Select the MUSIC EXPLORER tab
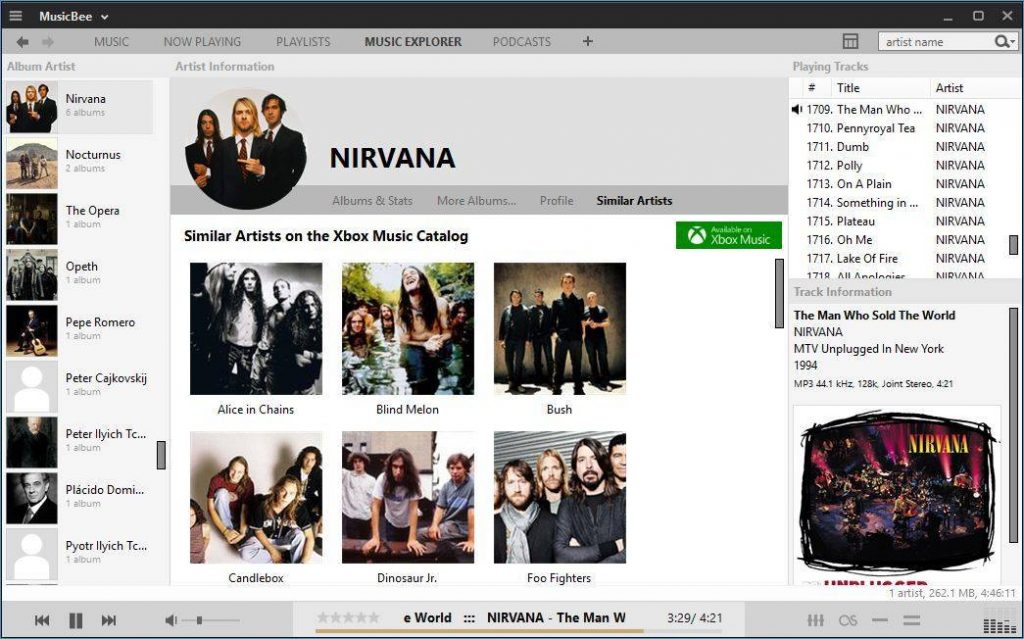Viewport: 1024px width, 639px height. [x=413, y=42]
